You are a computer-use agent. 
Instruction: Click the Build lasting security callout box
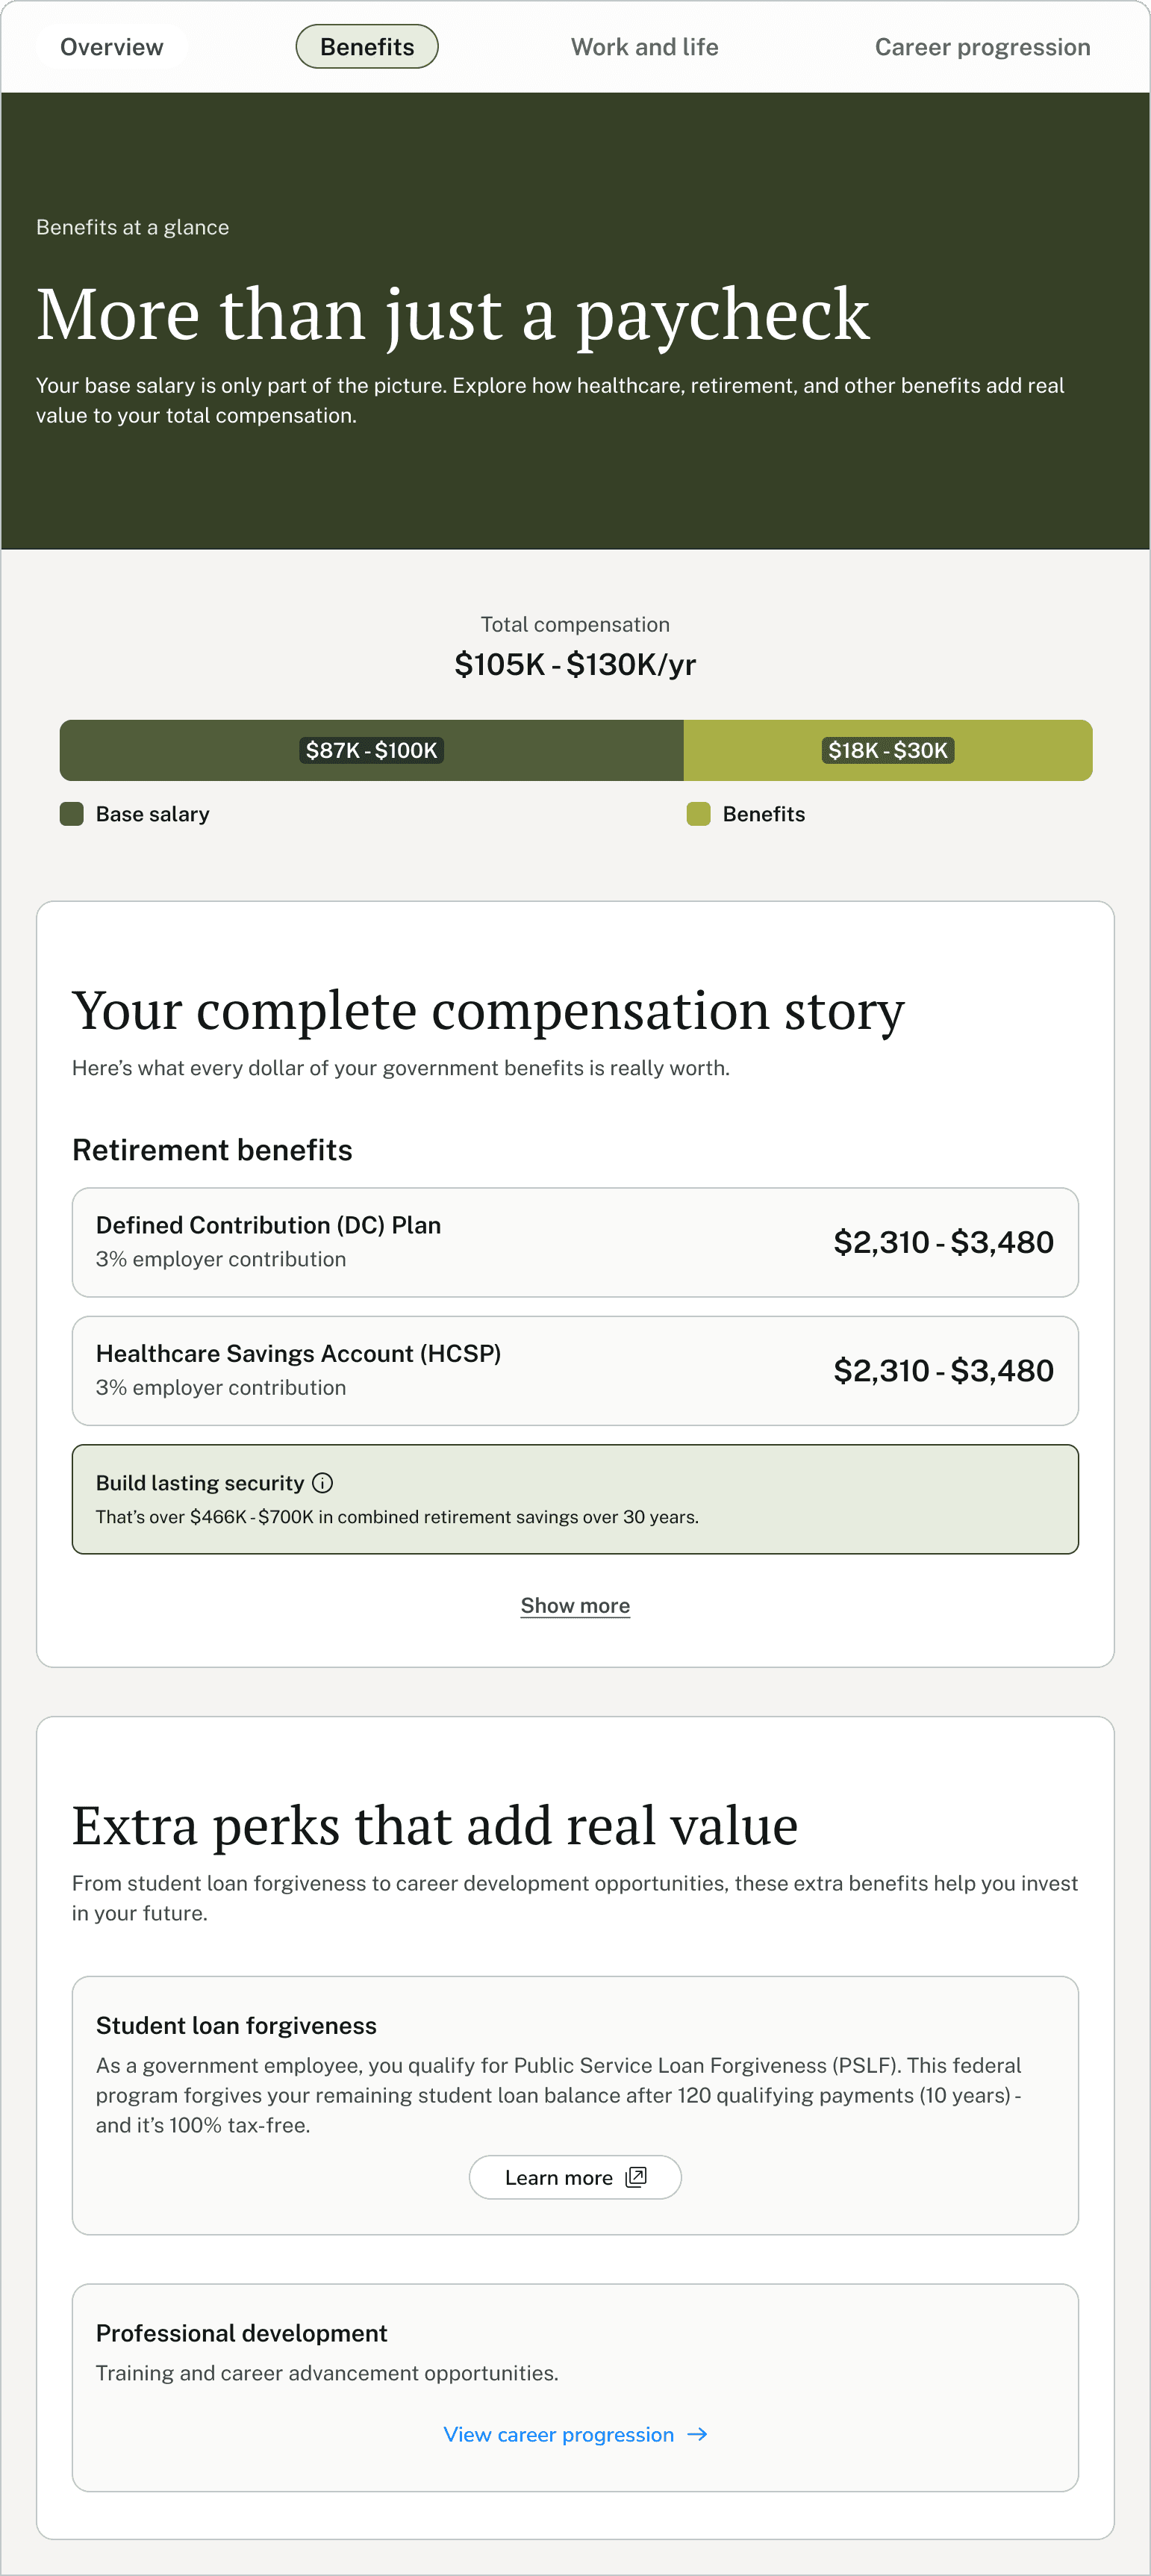(575, 1499)
